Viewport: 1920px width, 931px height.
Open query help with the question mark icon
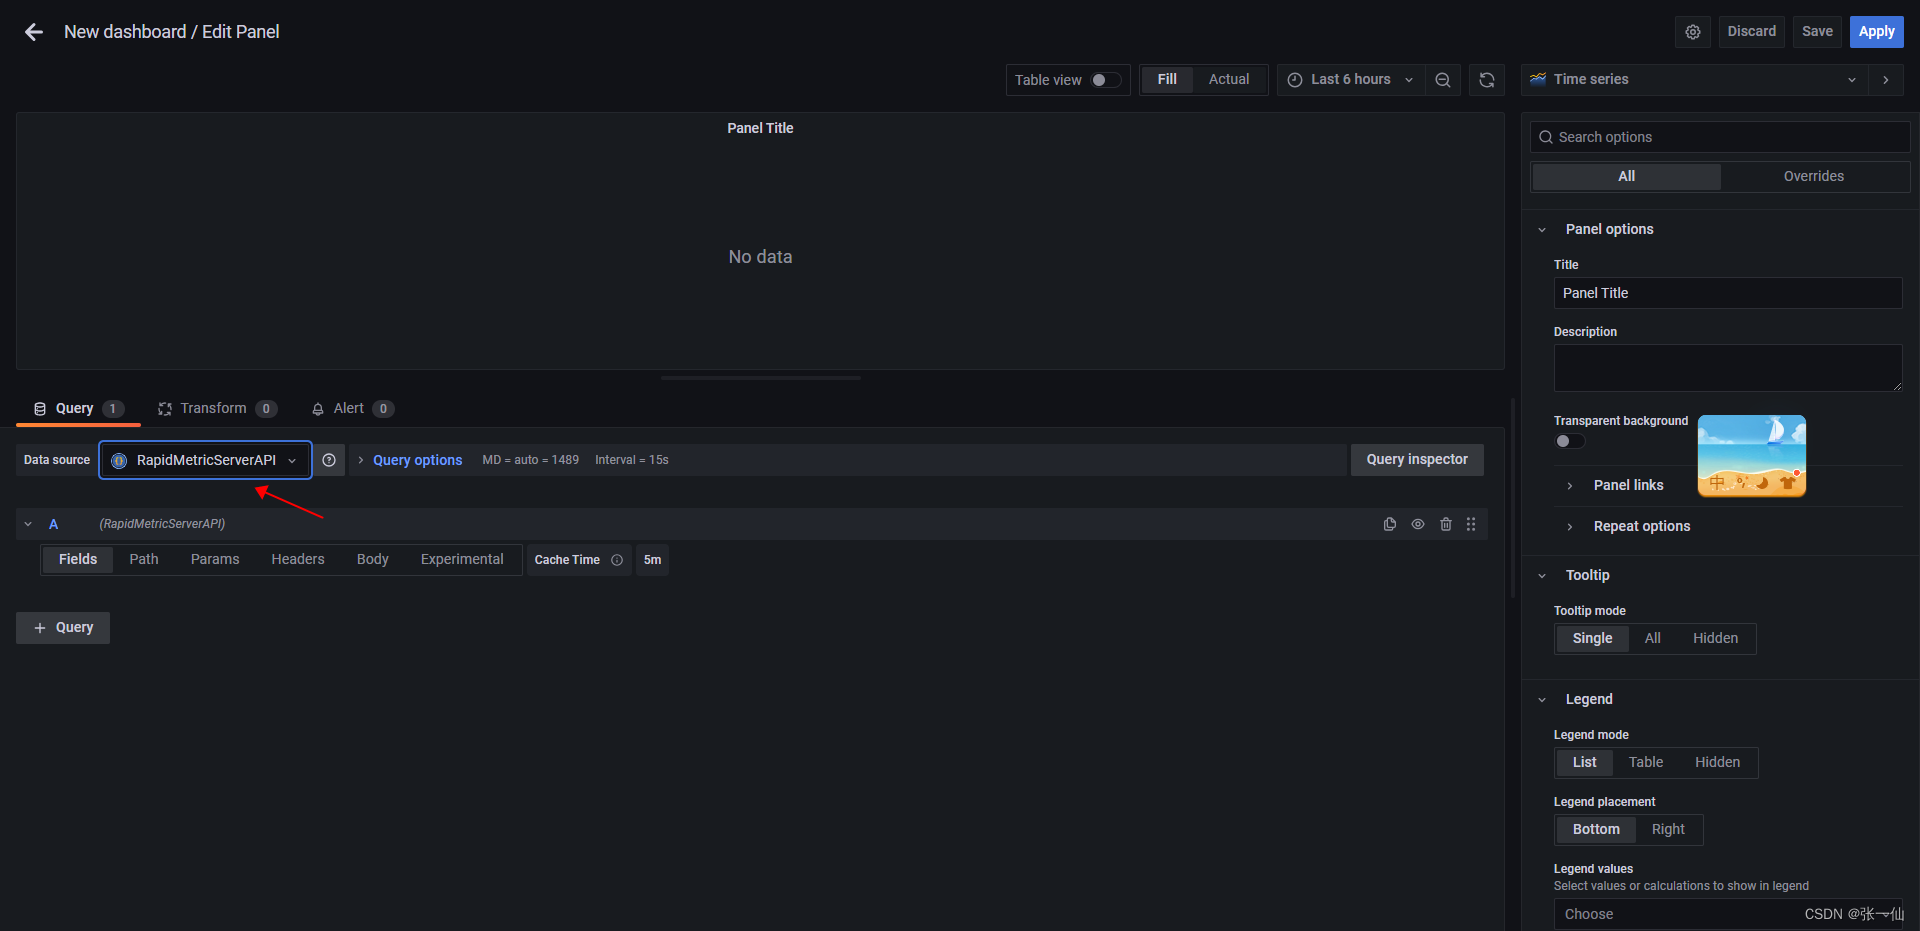point(330,459)
